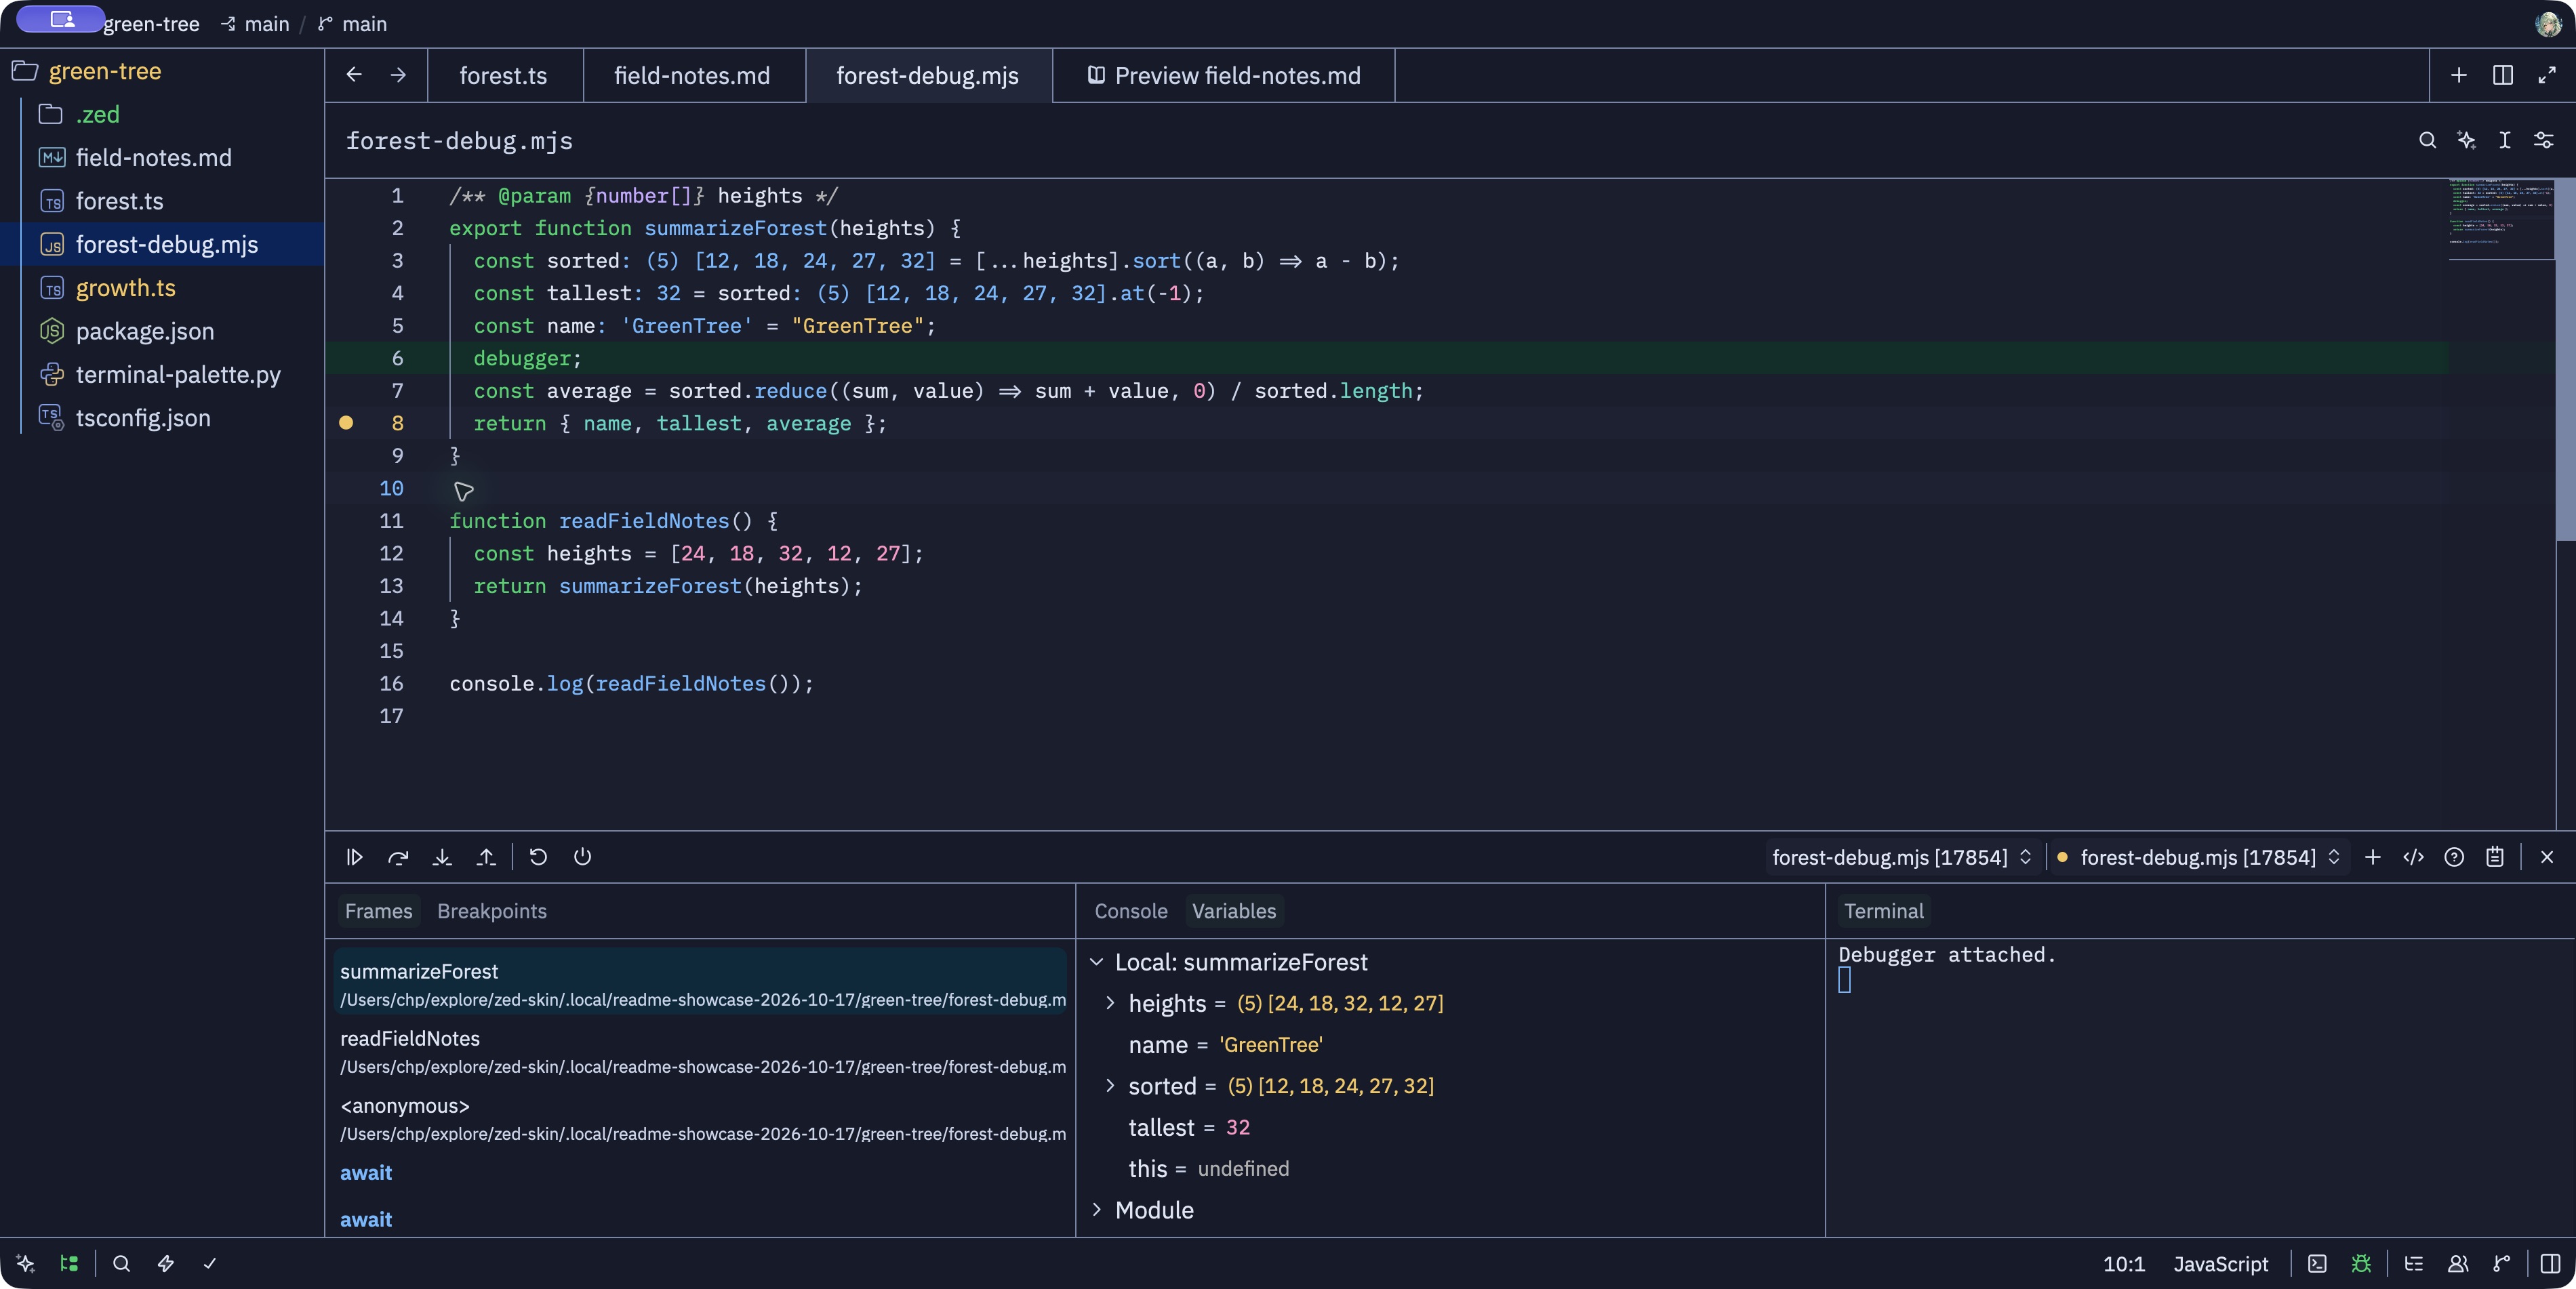Restart the debug session

[538, 857]
